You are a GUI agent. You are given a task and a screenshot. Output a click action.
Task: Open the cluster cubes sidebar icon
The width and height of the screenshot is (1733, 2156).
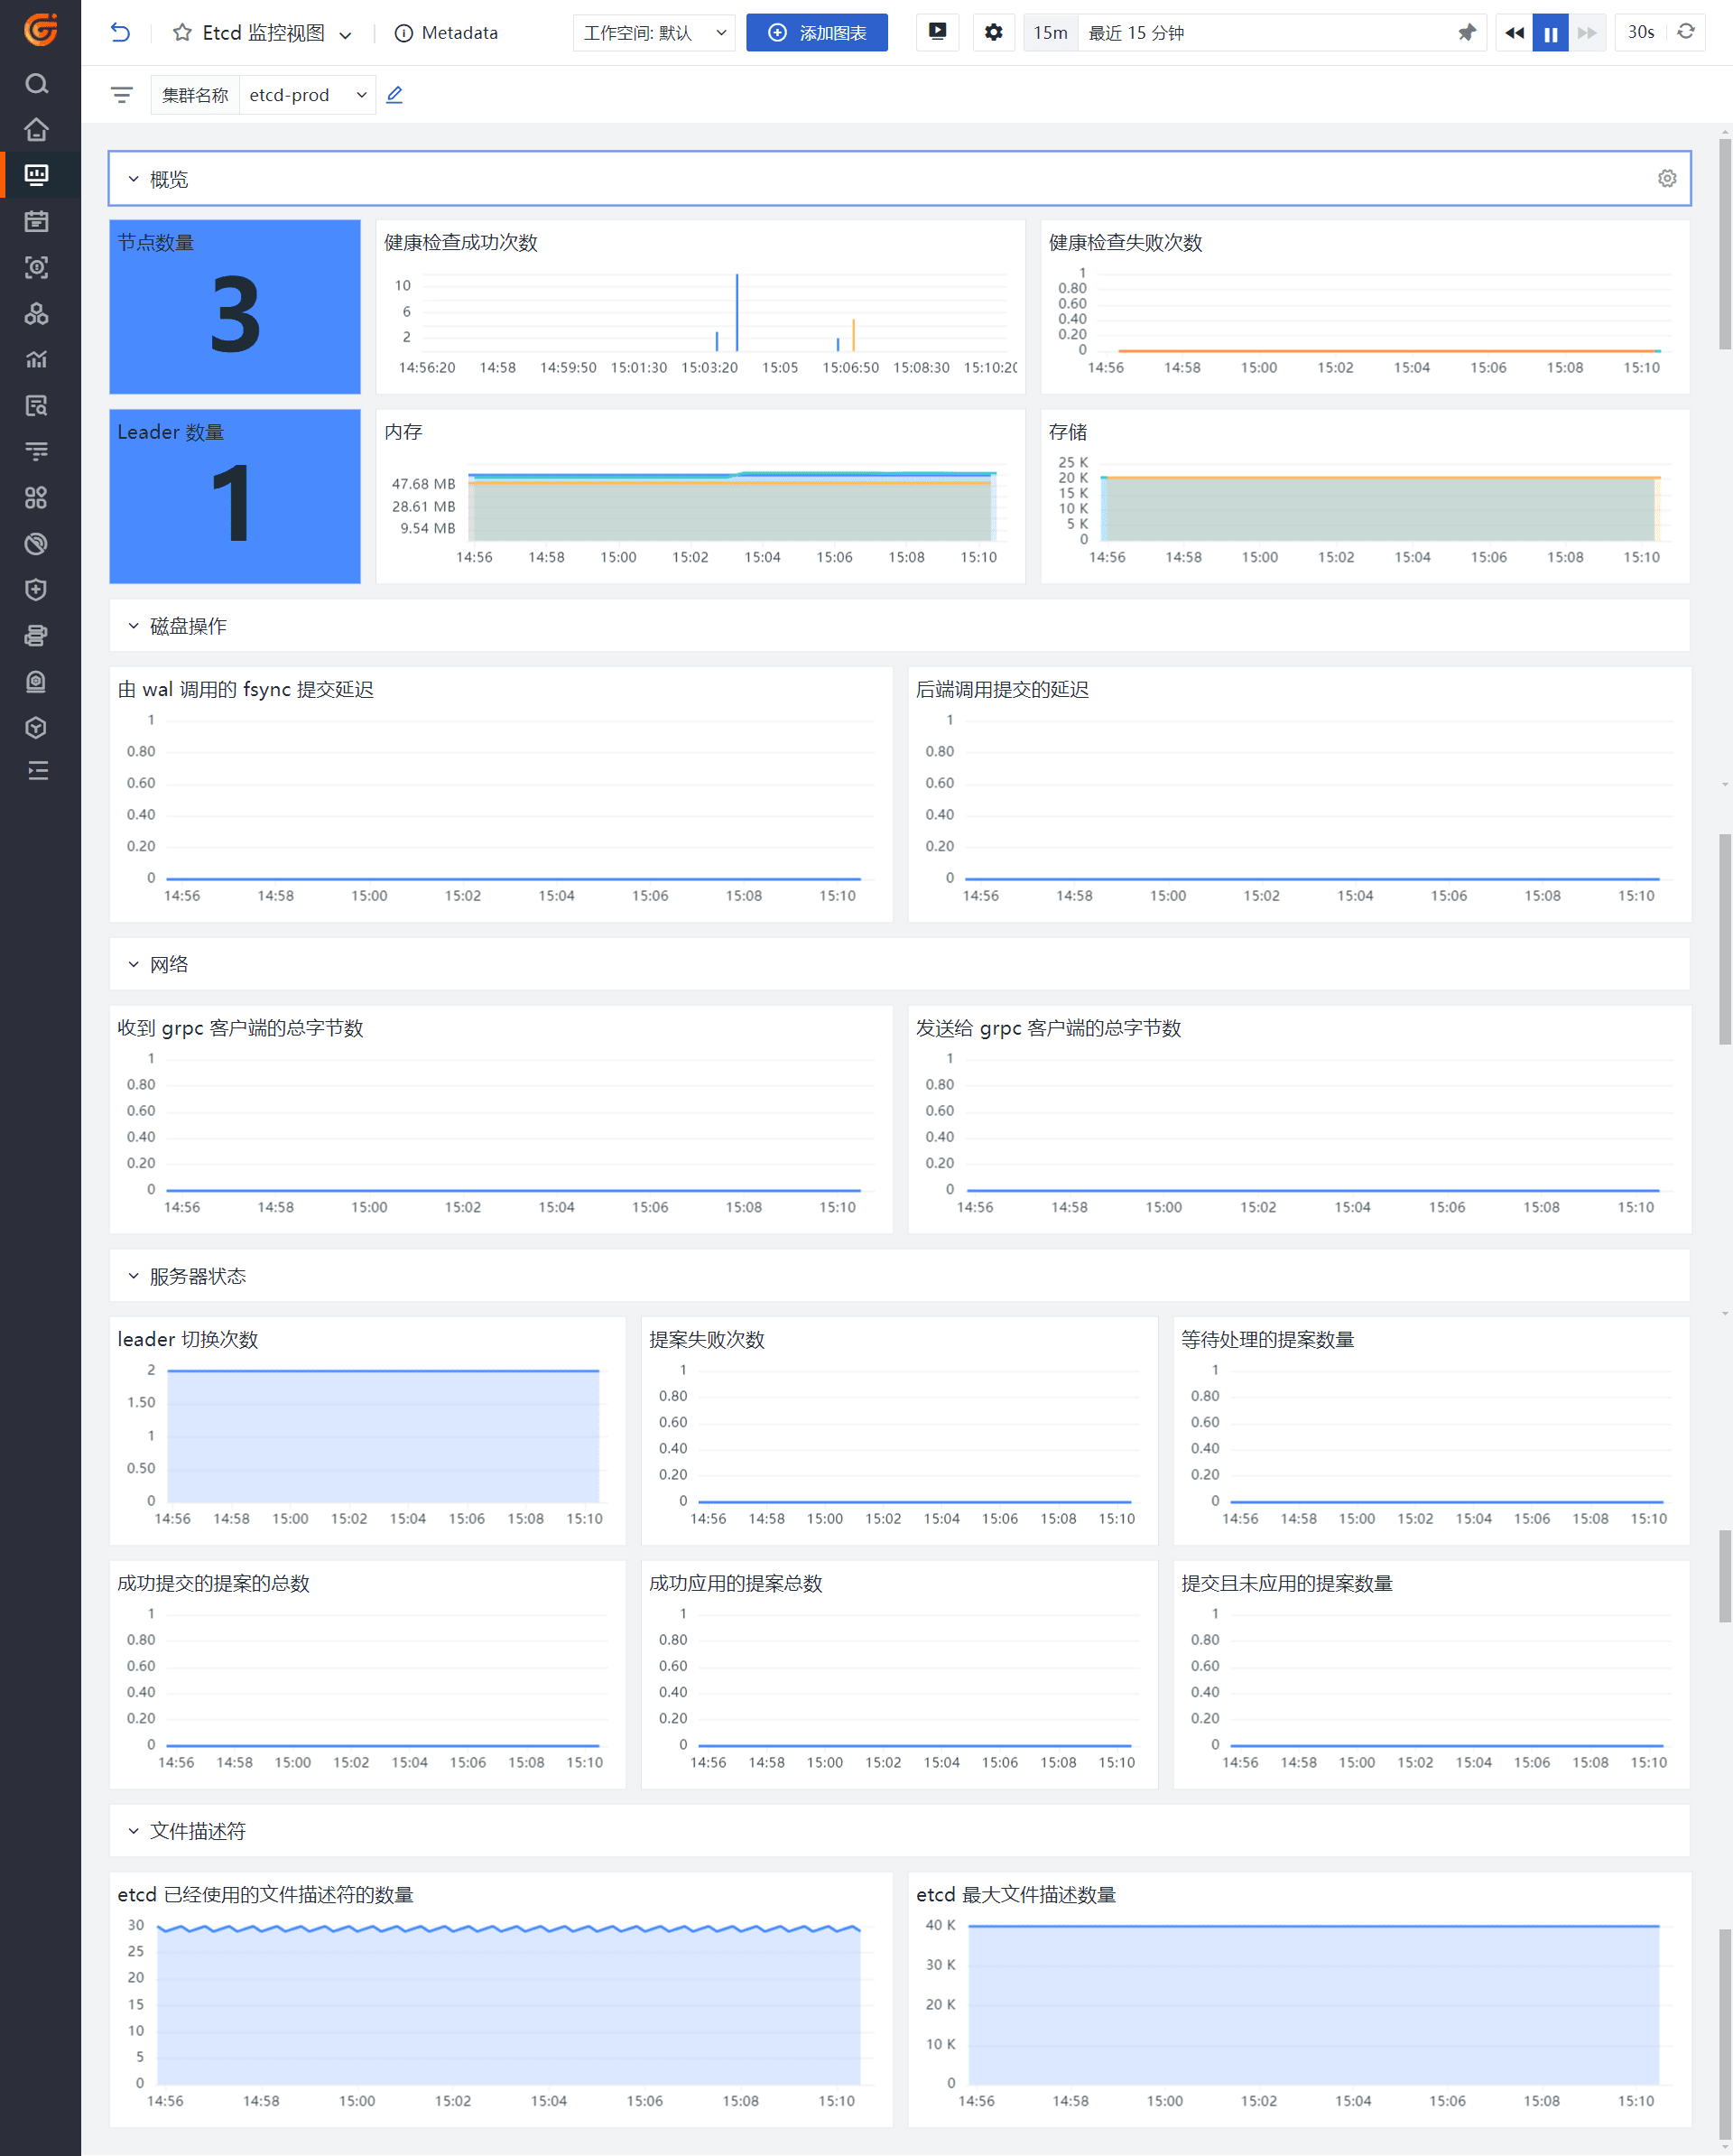[x=37, y=314]
